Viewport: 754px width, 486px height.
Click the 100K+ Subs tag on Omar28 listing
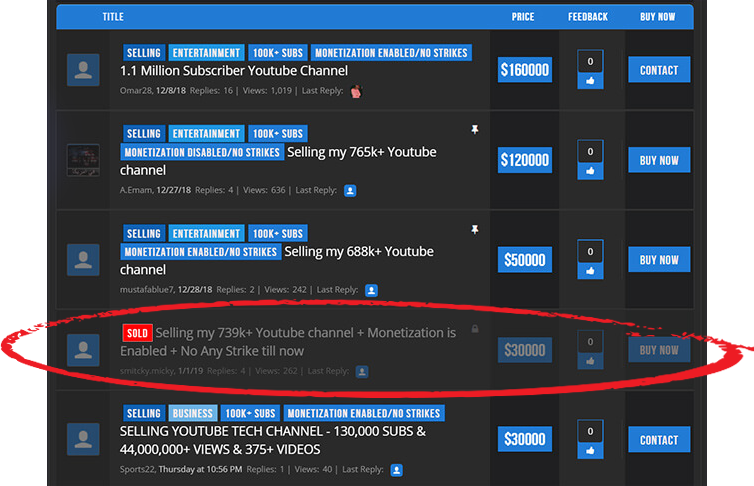click(x=278, y=53)
